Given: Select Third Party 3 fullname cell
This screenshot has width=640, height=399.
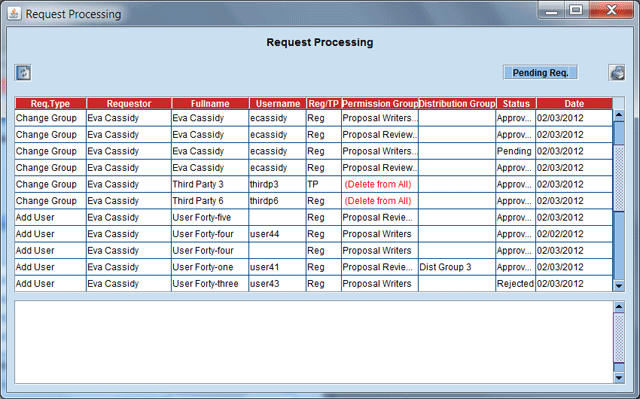Looking at the screenshot, I should (x=210, y=184).
